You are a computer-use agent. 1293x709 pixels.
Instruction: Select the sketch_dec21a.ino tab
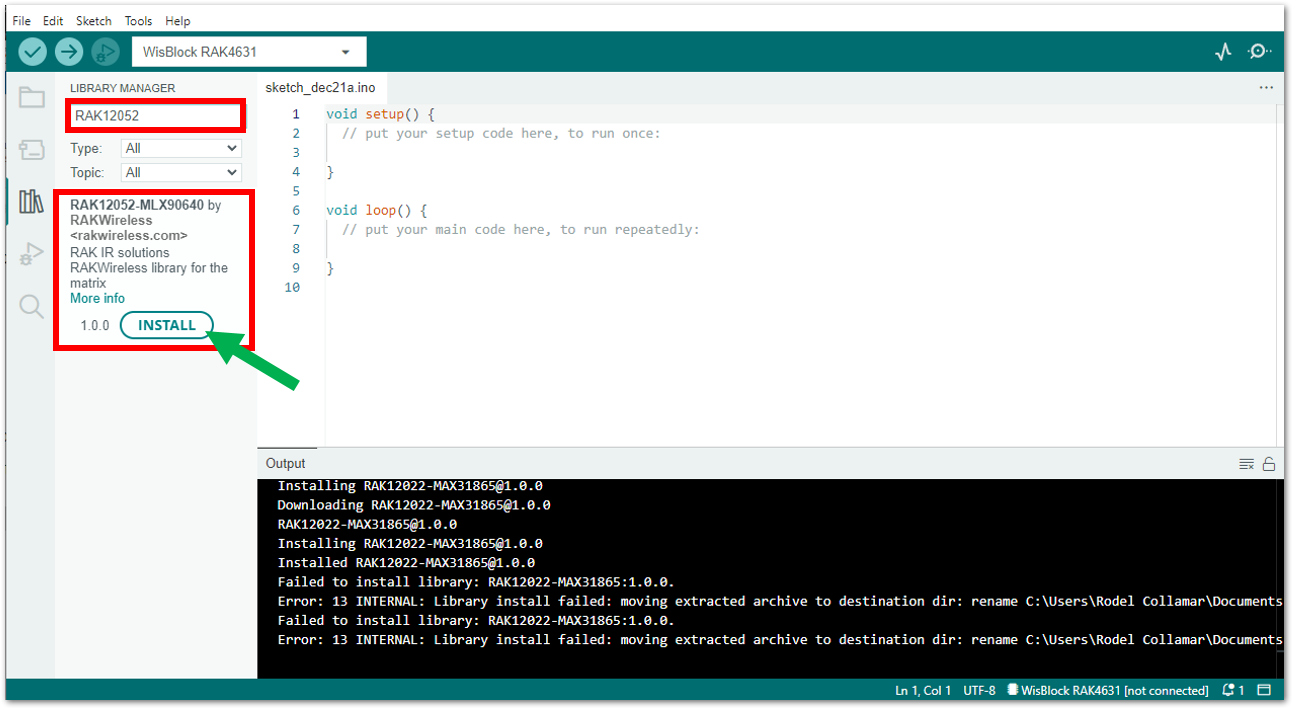320,88
